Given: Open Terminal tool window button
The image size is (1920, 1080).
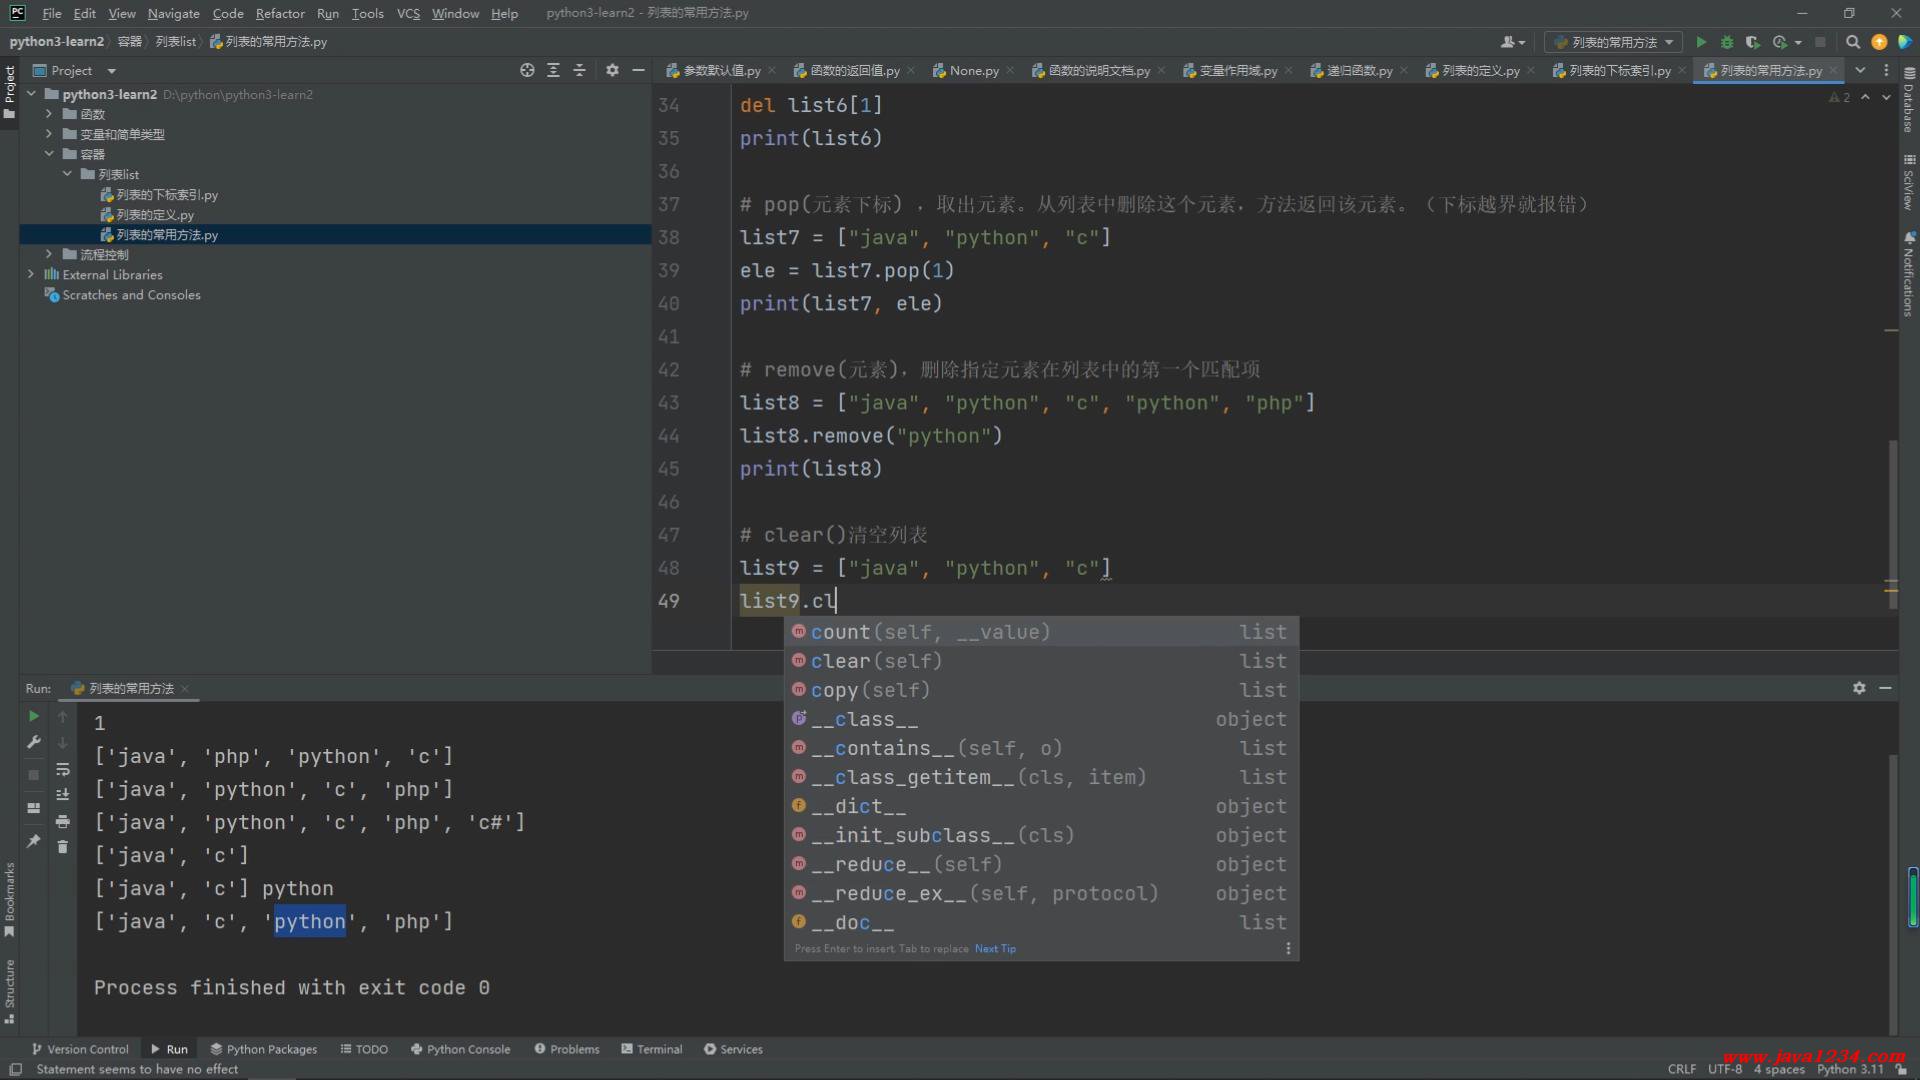Looking at the screenshot, I should pyautogui.click(x=651, y=1049).
